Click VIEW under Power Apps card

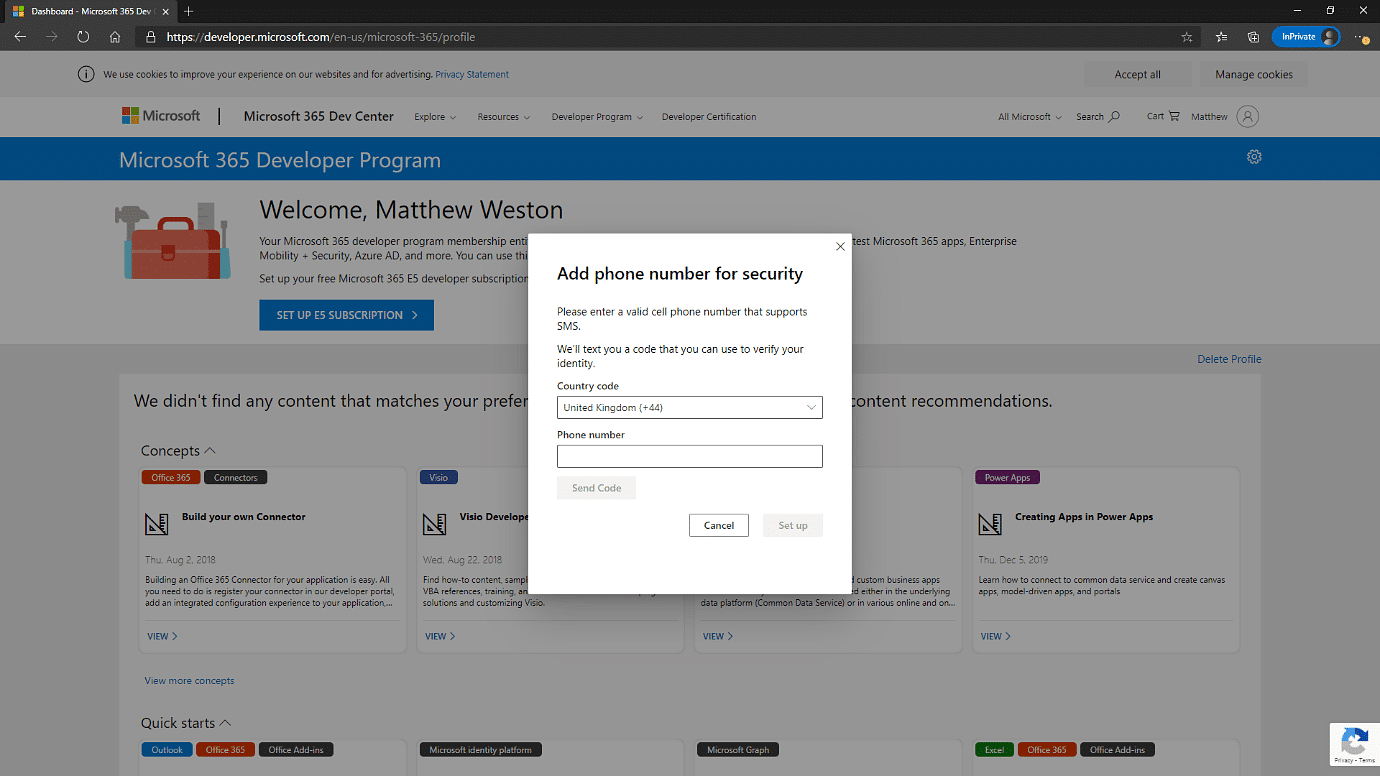(995, 636)
